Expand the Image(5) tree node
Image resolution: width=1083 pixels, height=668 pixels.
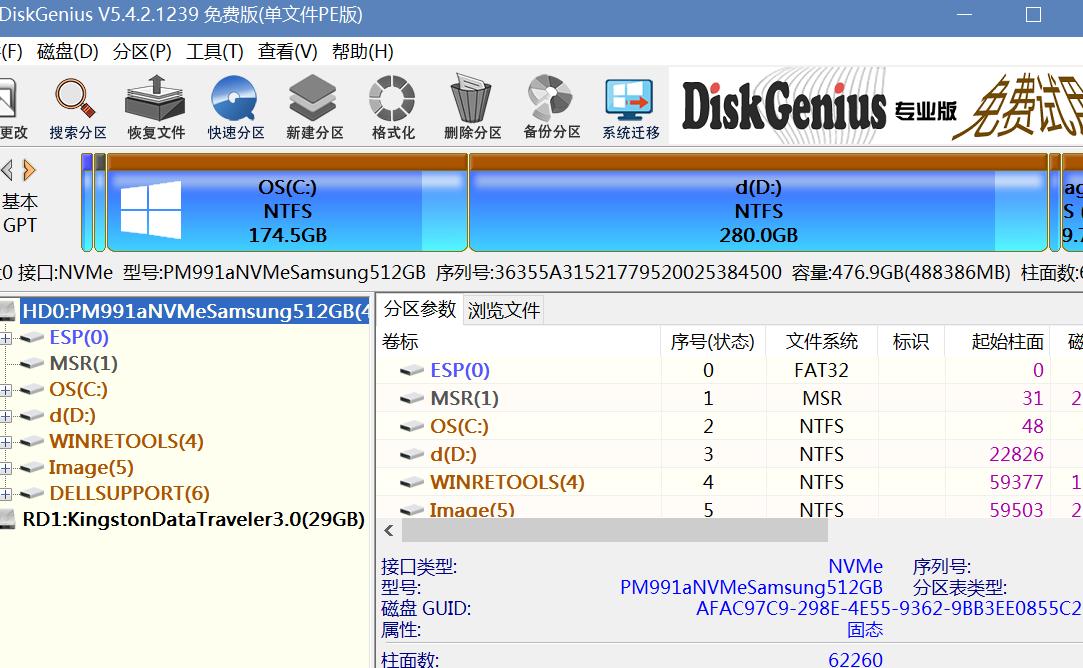(6, 468)
